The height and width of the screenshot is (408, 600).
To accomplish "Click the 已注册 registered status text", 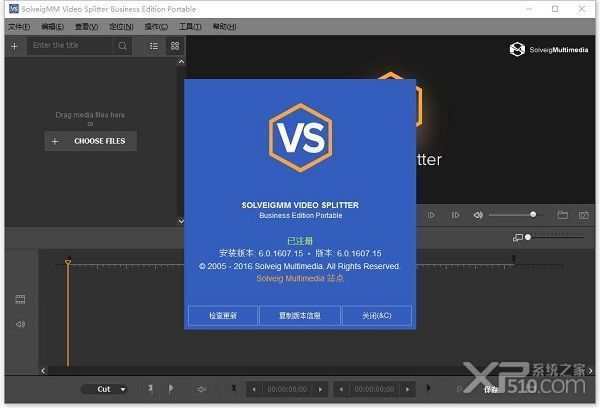I will pos(300,241).
